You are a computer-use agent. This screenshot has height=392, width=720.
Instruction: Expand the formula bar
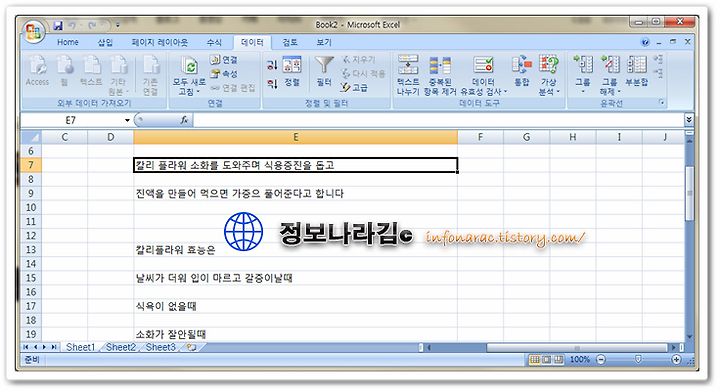[689, 120]
